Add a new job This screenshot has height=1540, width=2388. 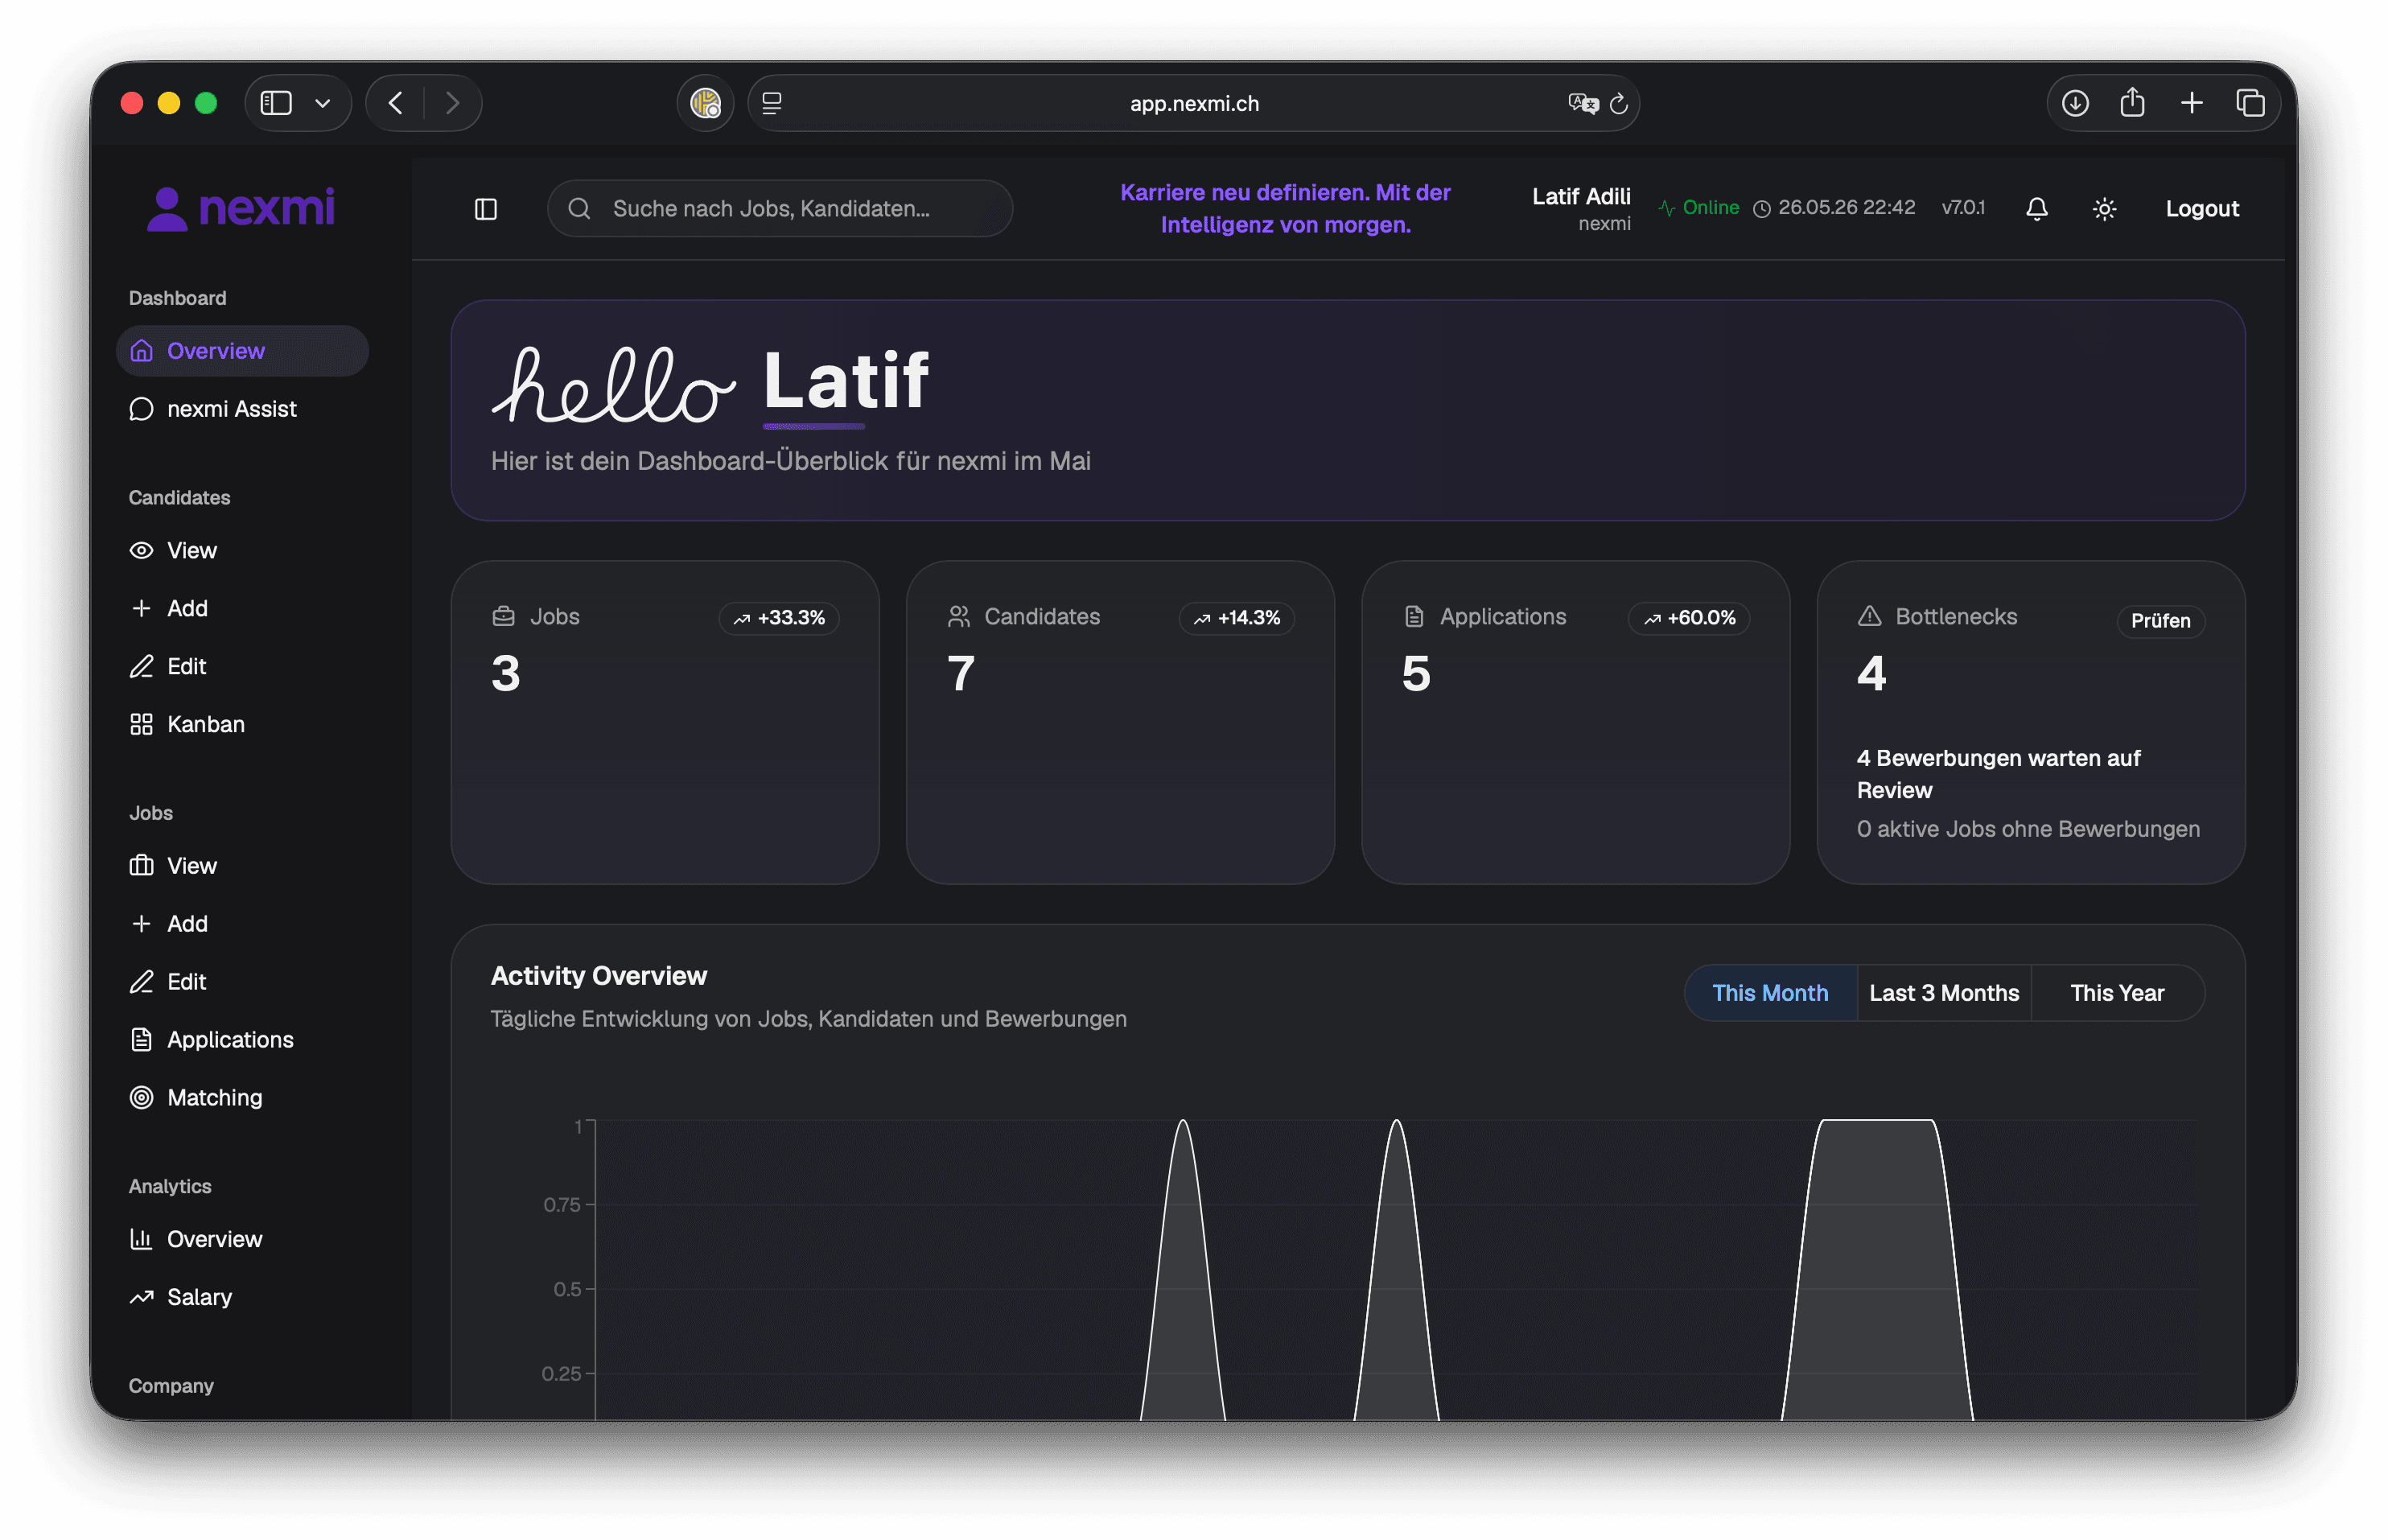[242, 924]
